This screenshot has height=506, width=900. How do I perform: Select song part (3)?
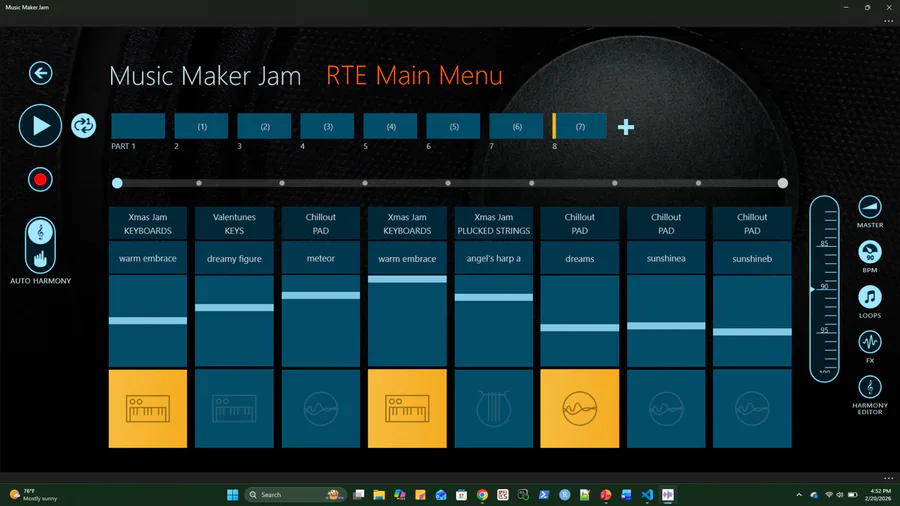(x=327, y=126)
